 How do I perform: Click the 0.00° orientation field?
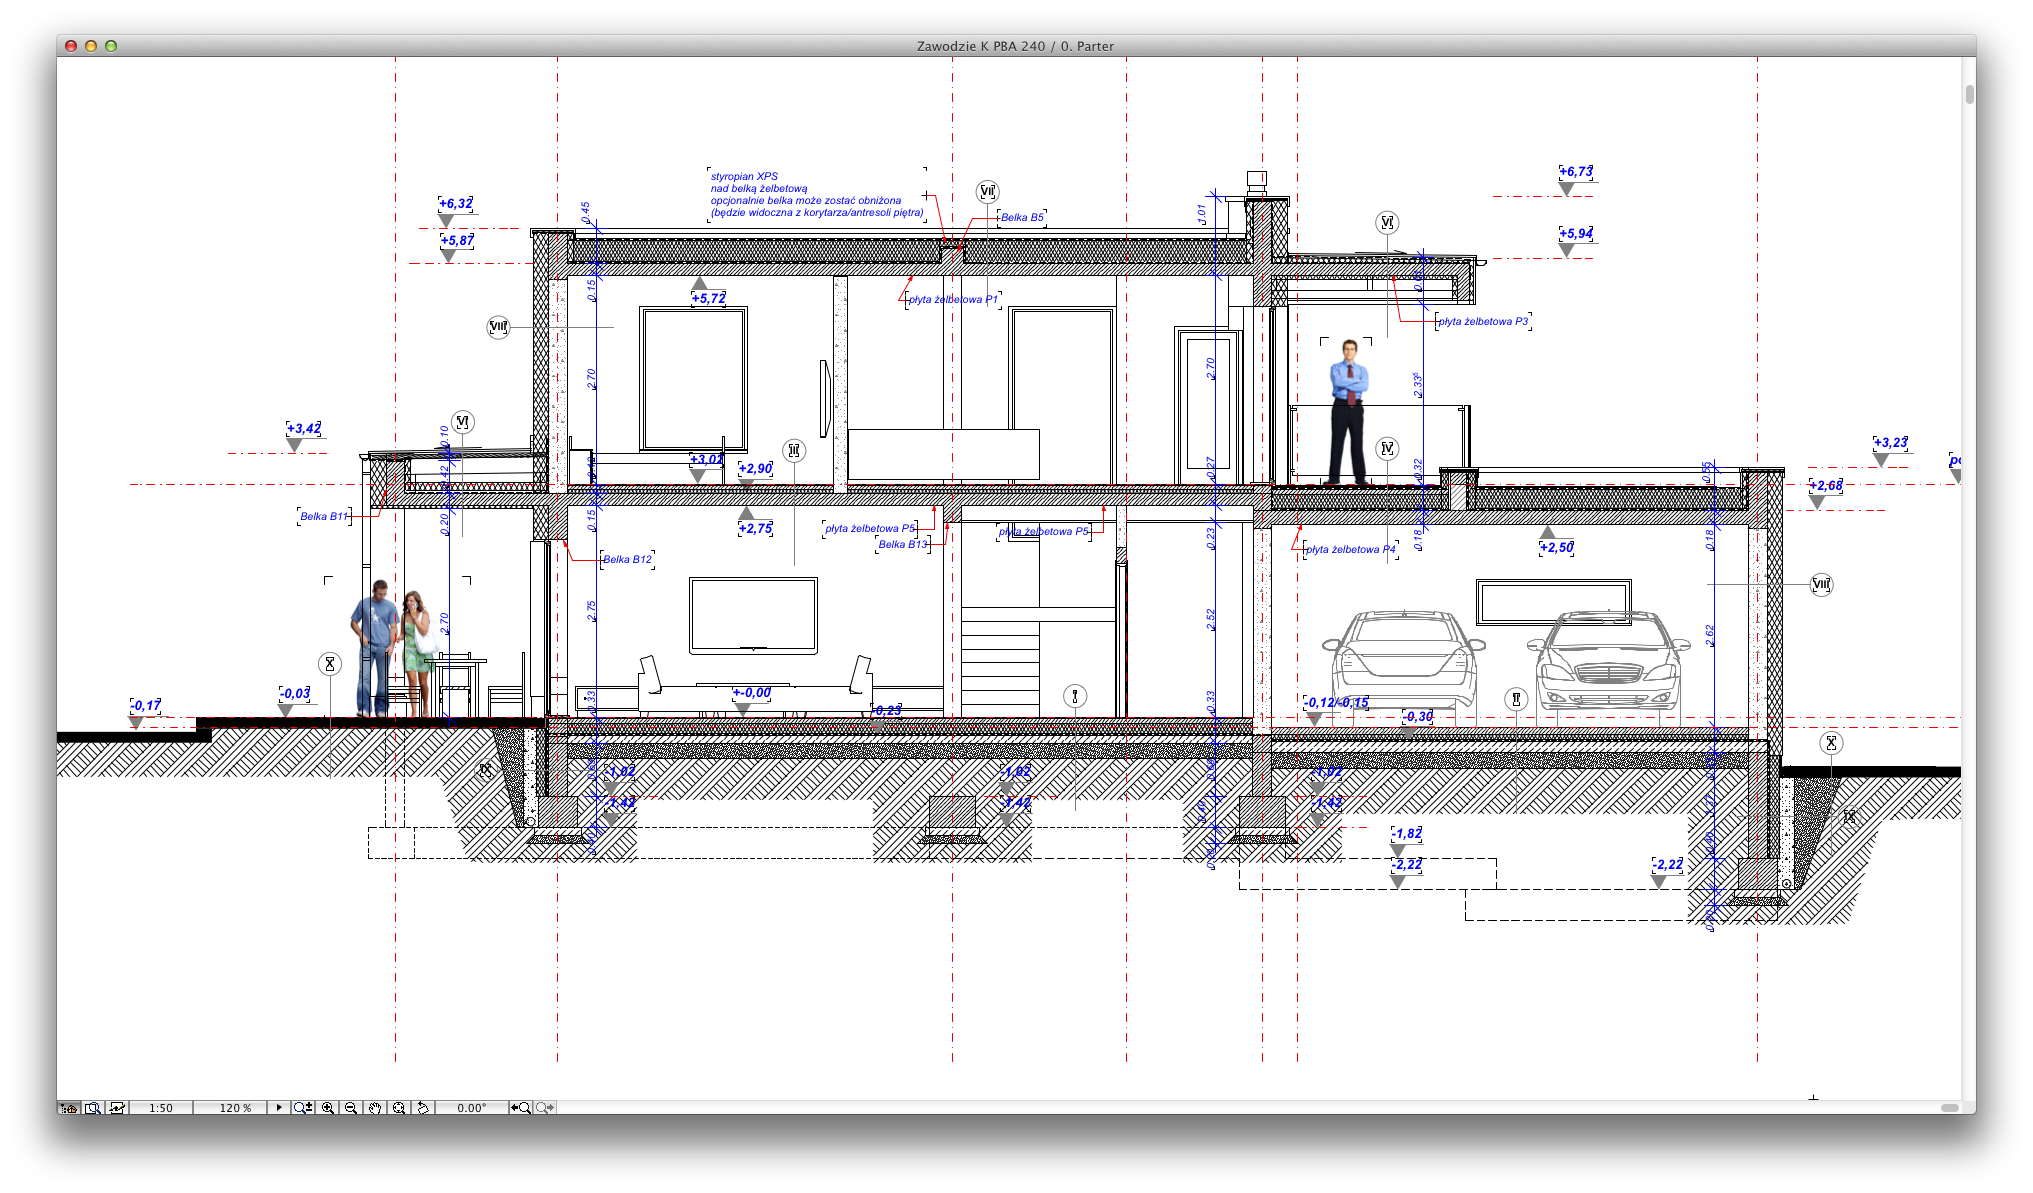click(471, 1108)
